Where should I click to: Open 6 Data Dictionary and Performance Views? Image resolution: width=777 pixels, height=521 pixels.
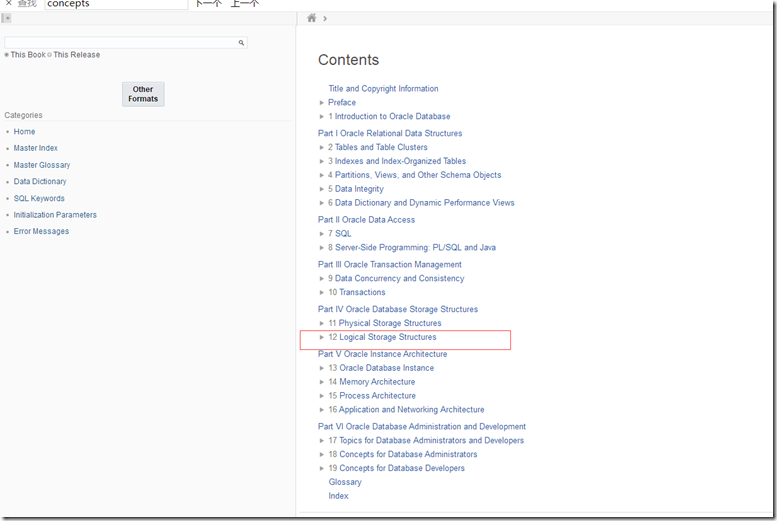tap(421, 202)
